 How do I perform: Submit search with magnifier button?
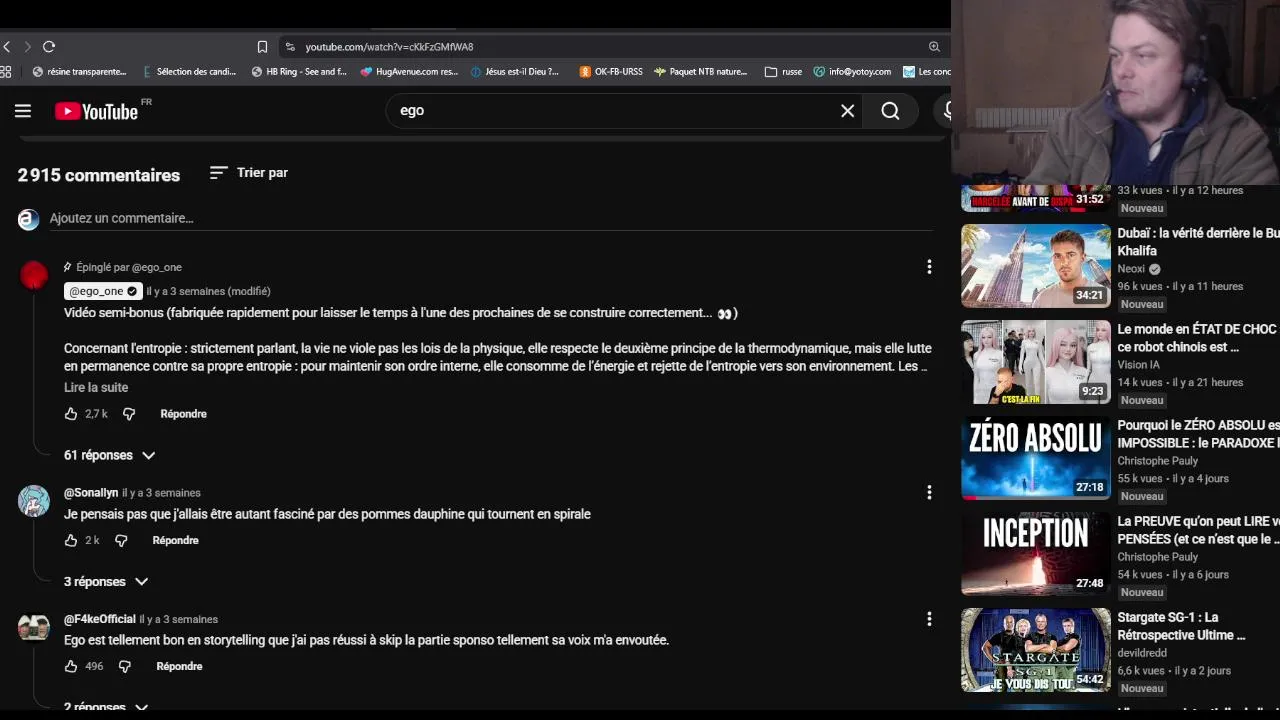[x=890, y=111]
